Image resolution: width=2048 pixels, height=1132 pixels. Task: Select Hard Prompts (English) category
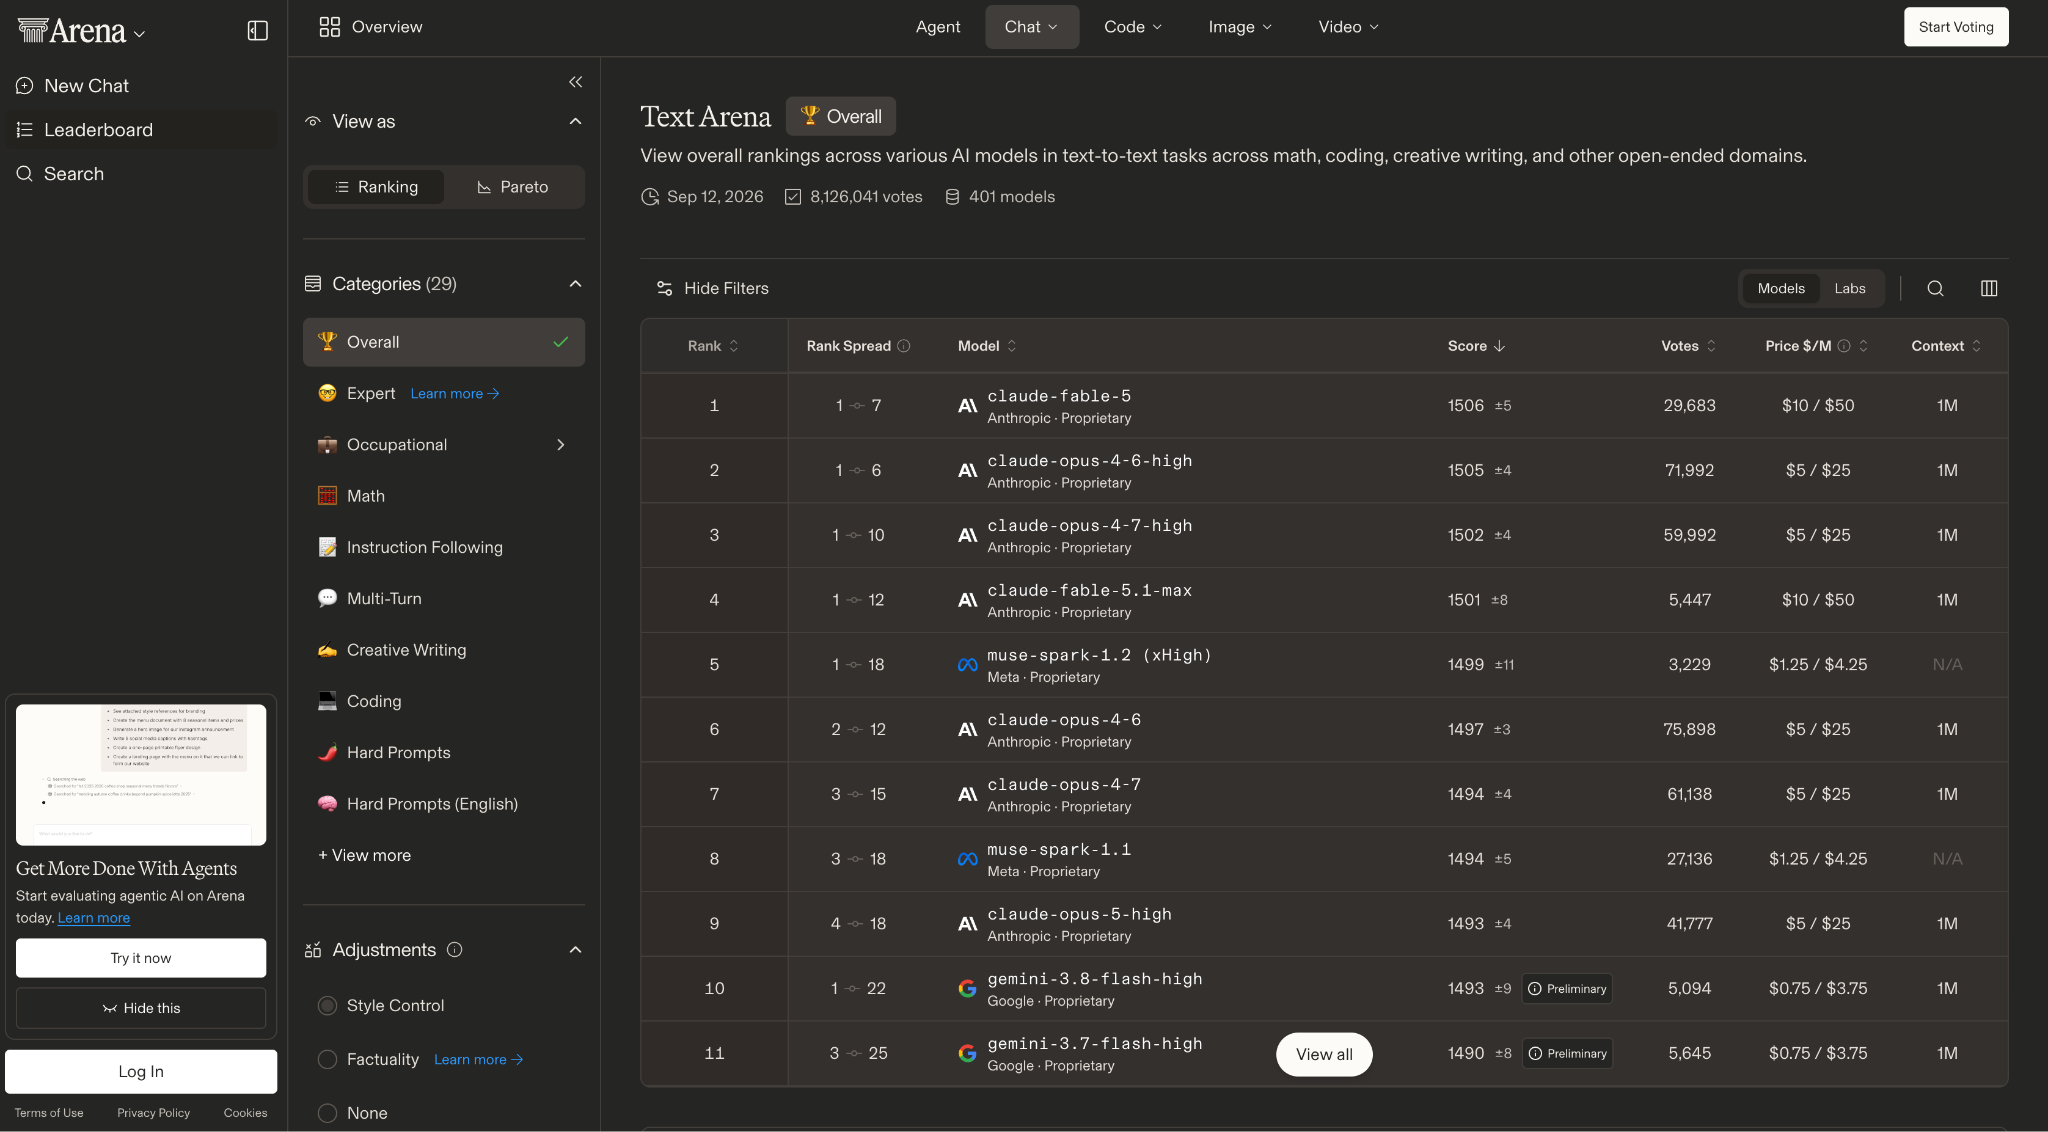pyautogui.click(x=444, y=804)
